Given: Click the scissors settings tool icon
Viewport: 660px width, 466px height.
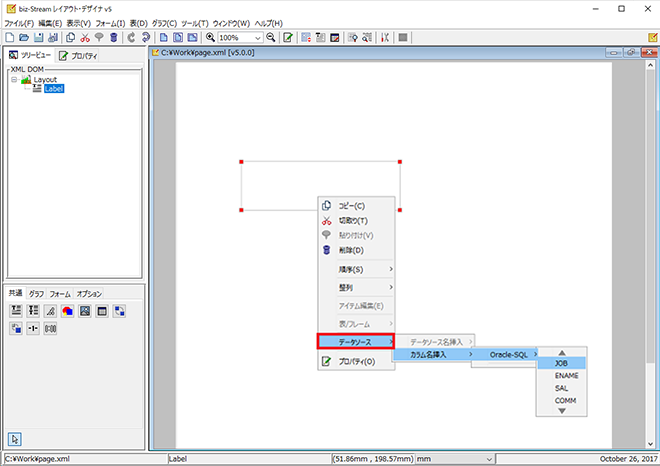Looking at the screenshot, I should [x=385, y=37].
